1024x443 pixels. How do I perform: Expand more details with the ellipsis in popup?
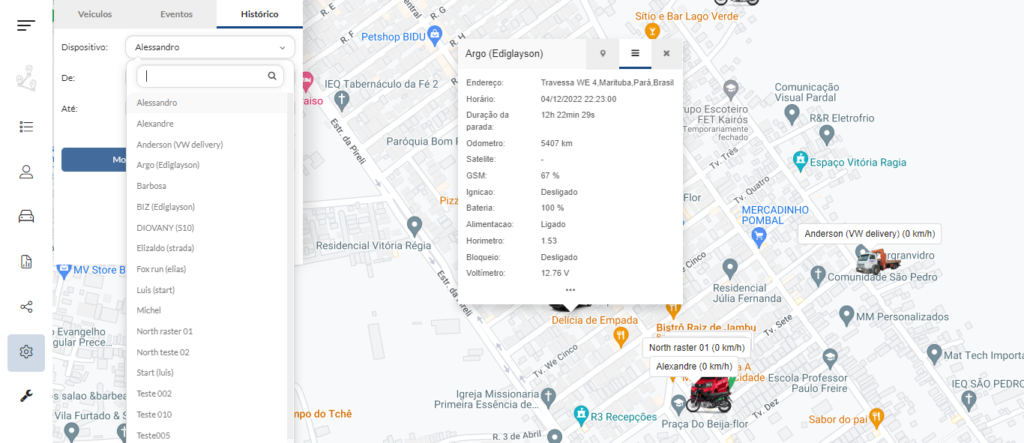(570, 290)
